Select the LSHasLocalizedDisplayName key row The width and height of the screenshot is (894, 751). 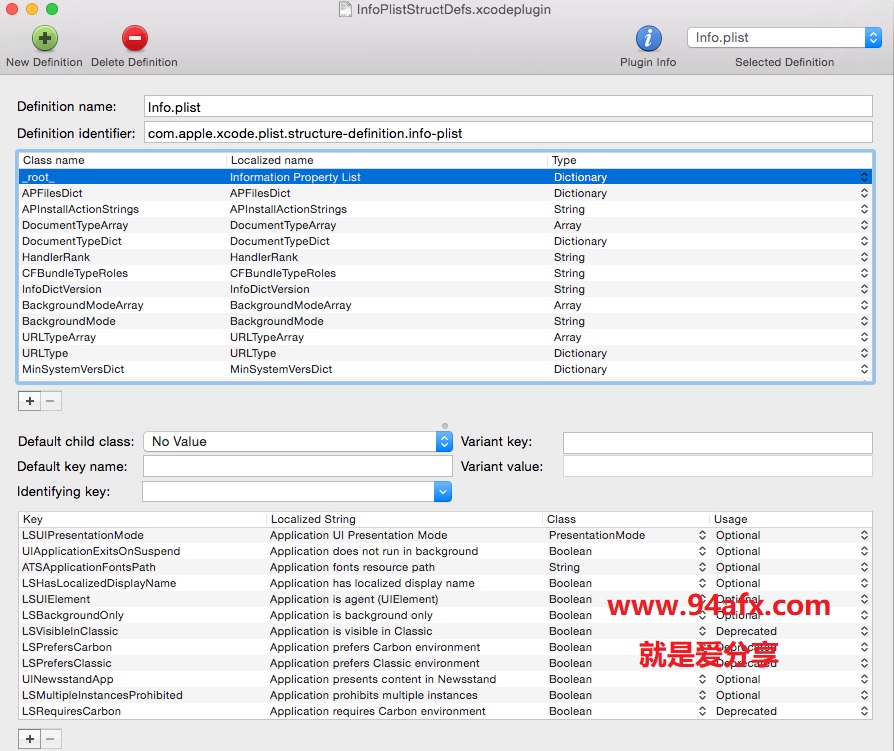click(x=445, y=583)
